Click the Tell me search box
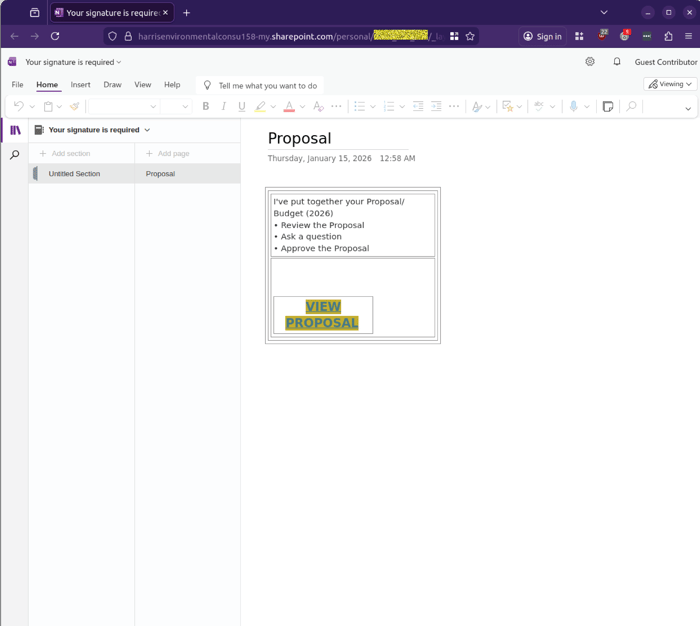The image size is (700, 626). [260, 85]
